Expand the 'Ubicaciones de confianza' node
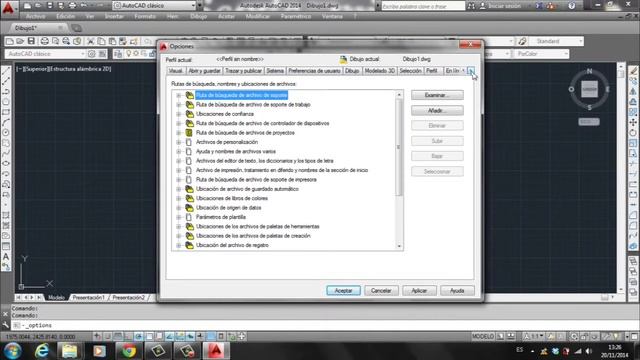 [x=178, y=114]
